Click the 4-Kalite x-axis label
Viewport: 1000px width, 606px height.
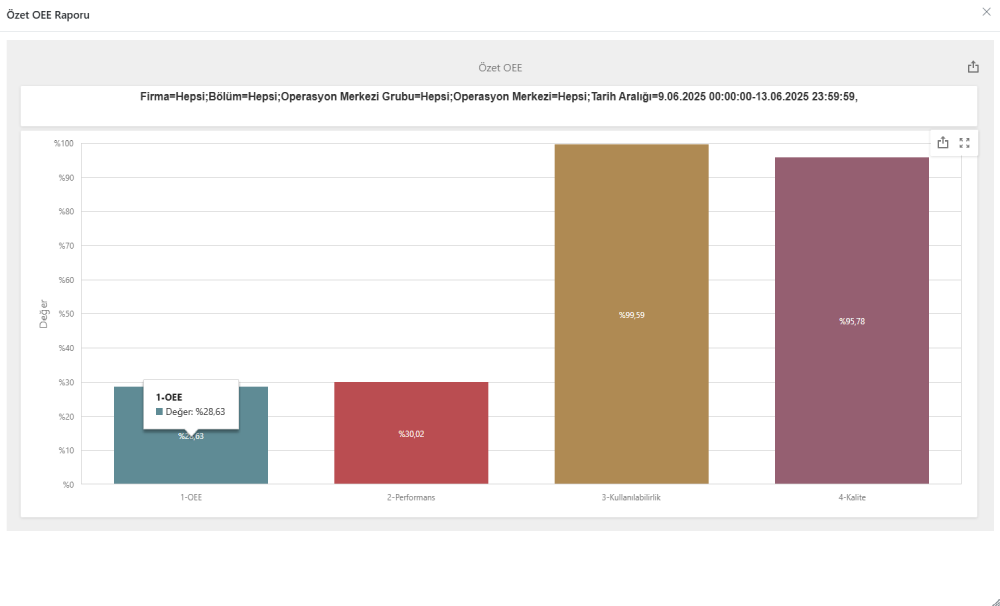851,497
